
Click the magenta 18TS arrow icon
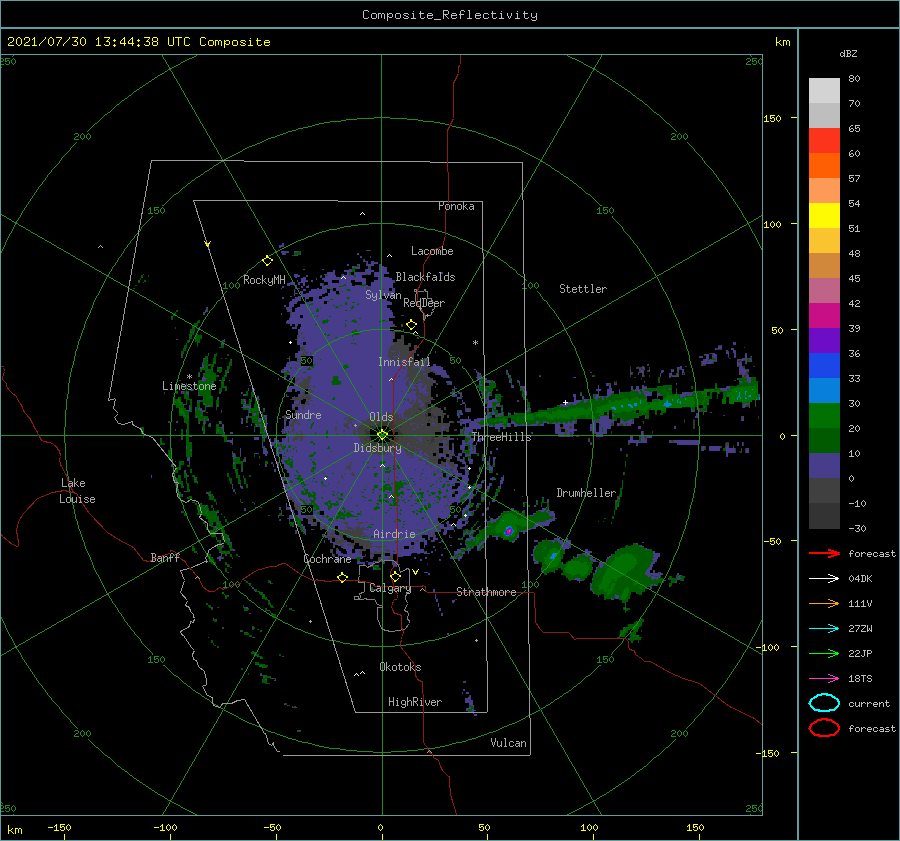click(824, 679)
